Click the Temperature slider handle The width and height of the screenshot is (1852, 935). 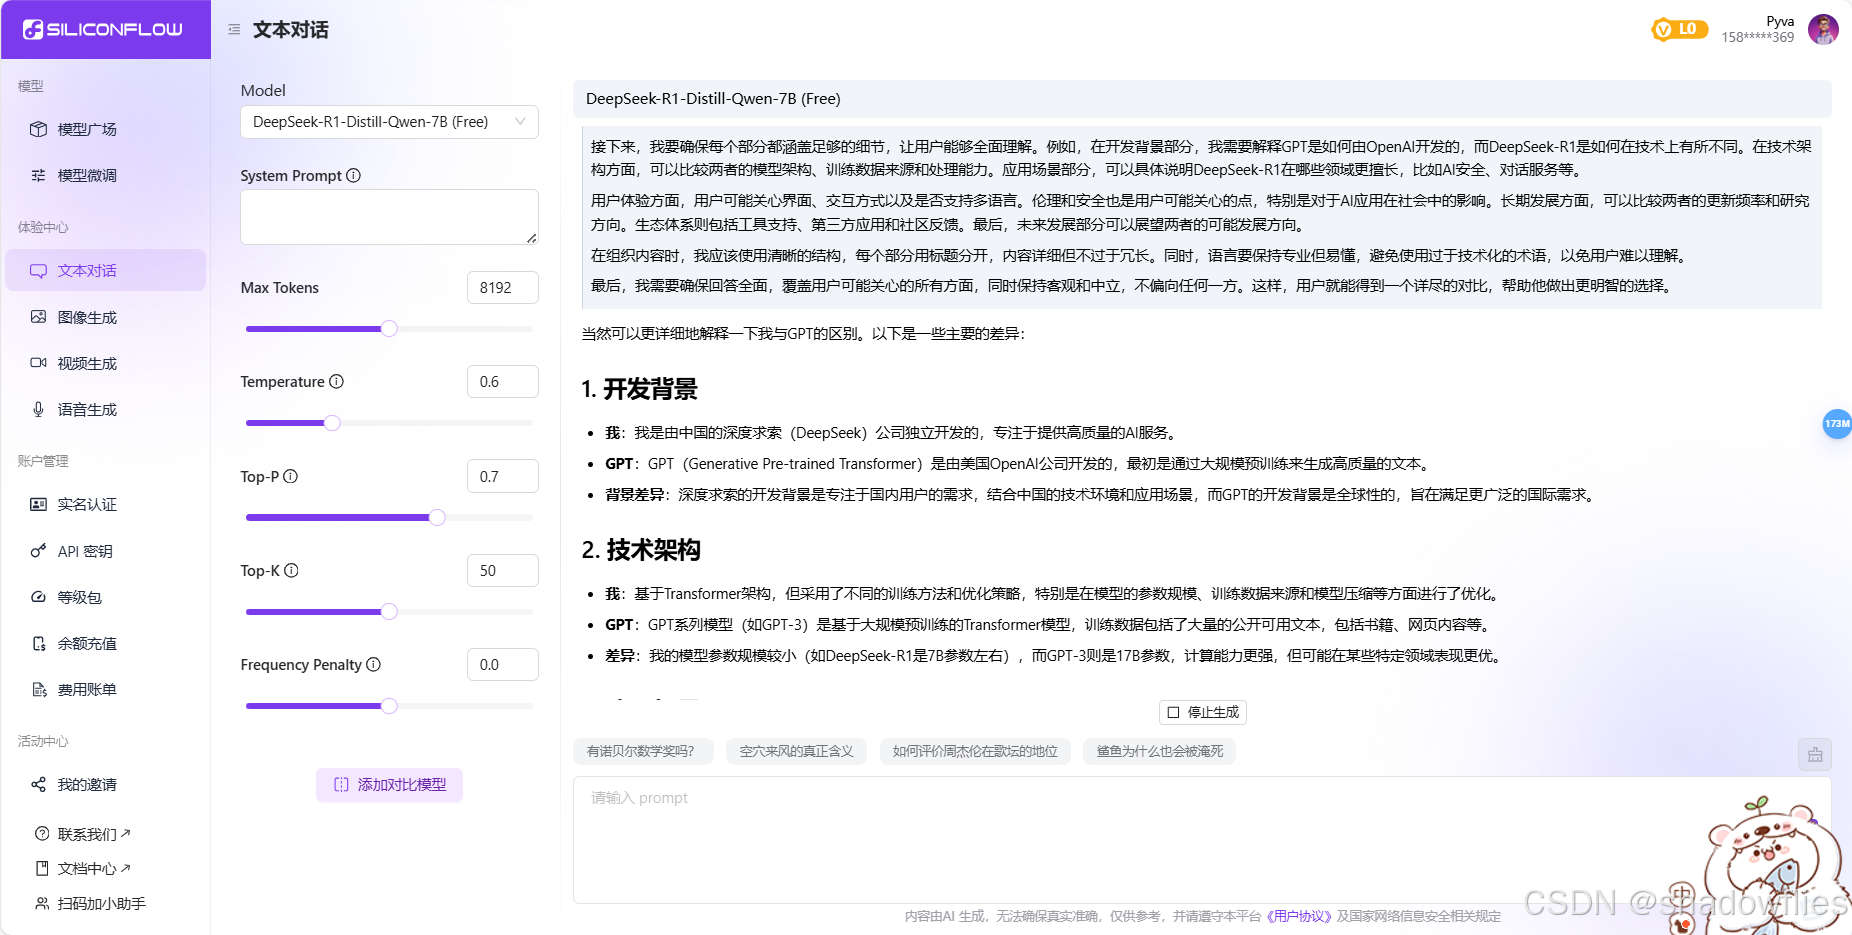click(332, 423)
